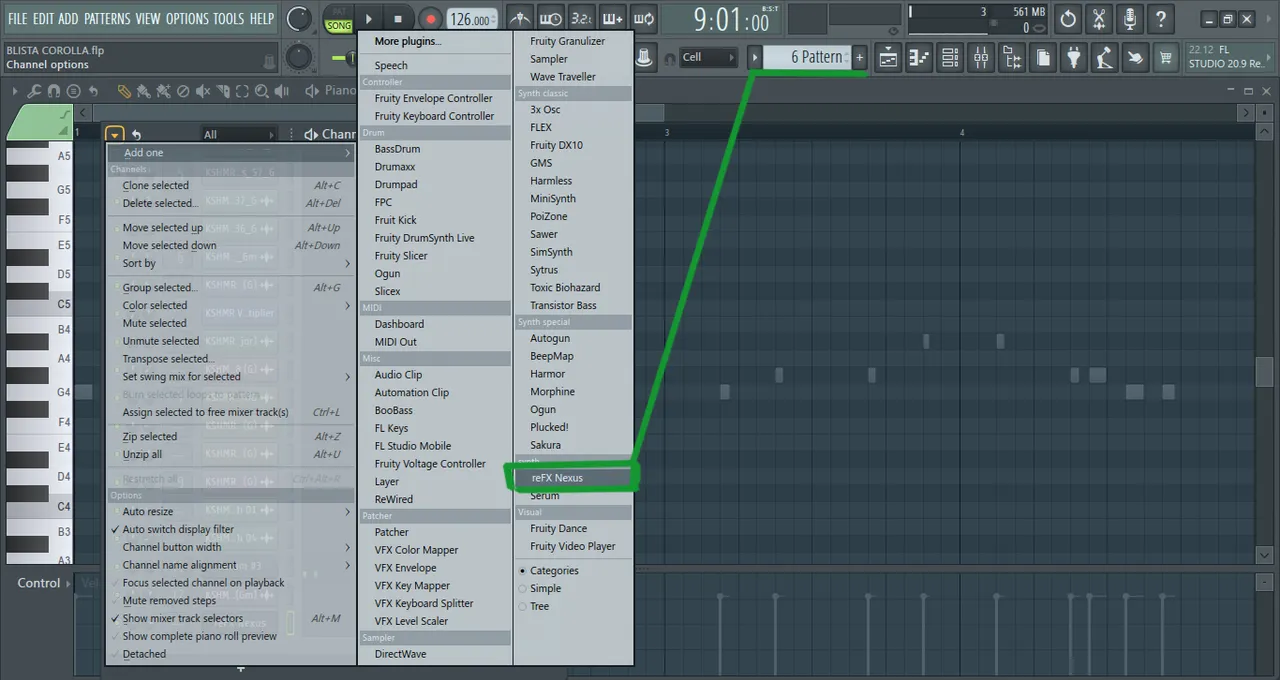Toggle Pat/Song mode switch
Screen dimensions: 1280x680
tap(338, 18)
